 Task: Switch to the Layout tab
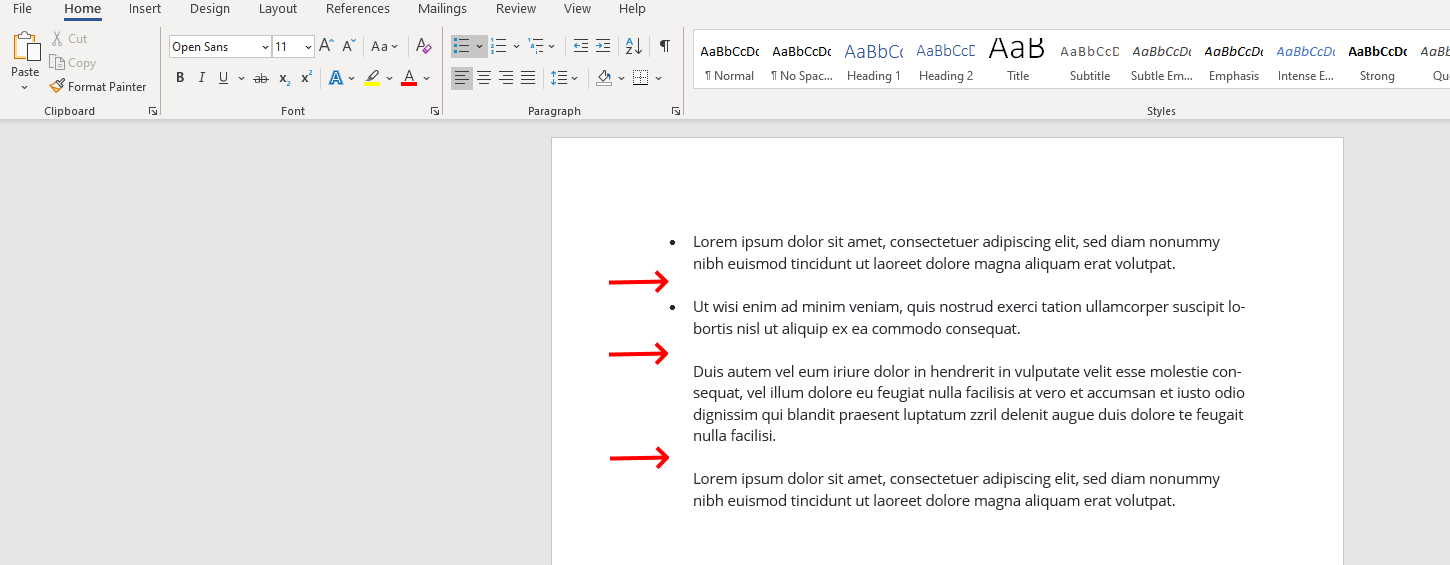277,9
